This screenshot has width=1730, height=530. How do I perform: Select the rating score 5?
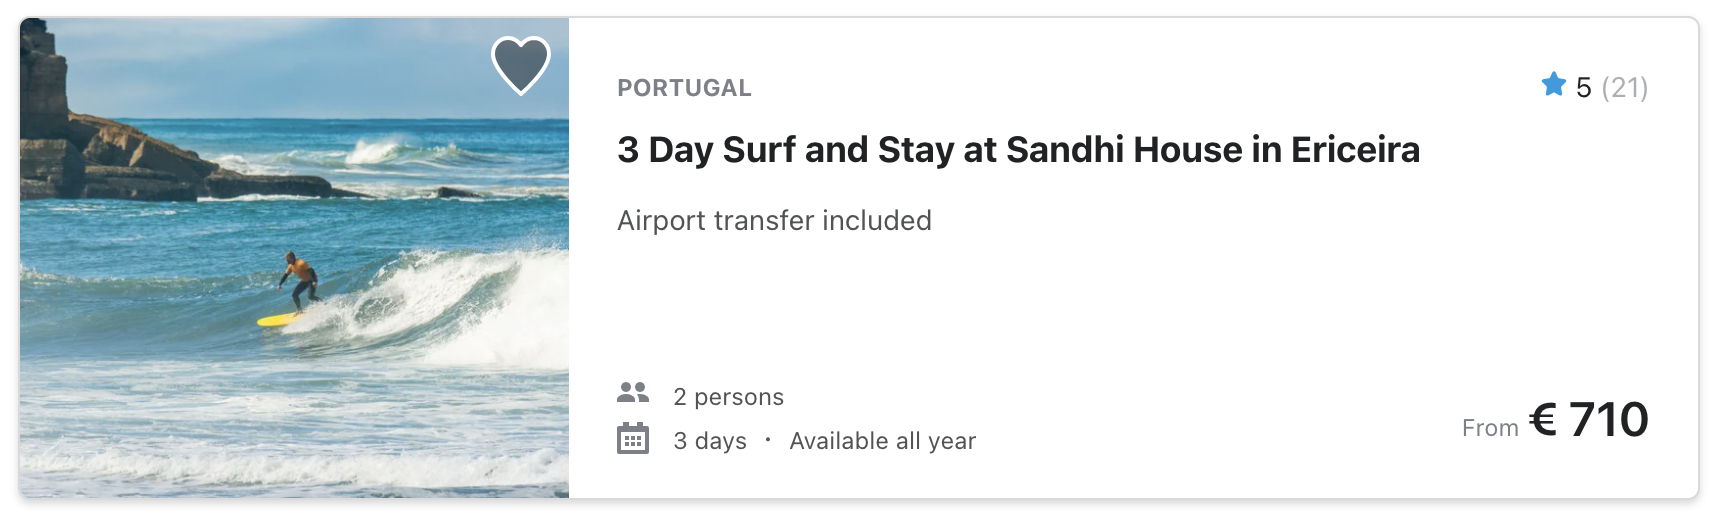1583,88
